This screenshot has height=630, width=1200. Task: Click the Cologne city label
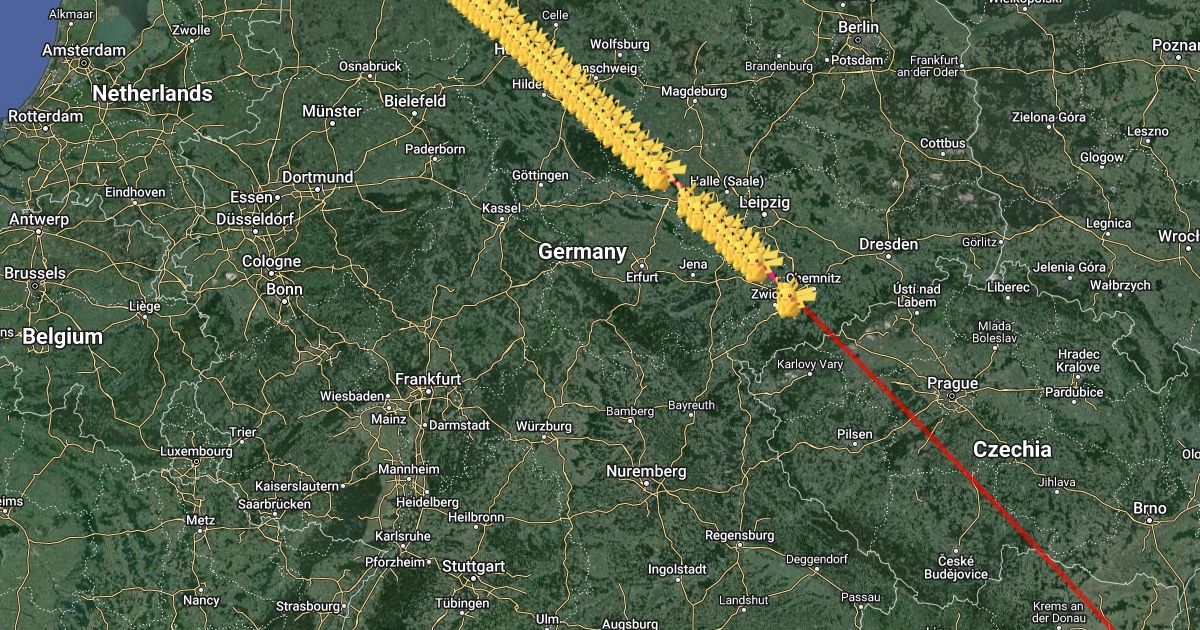tap(270, 261)
